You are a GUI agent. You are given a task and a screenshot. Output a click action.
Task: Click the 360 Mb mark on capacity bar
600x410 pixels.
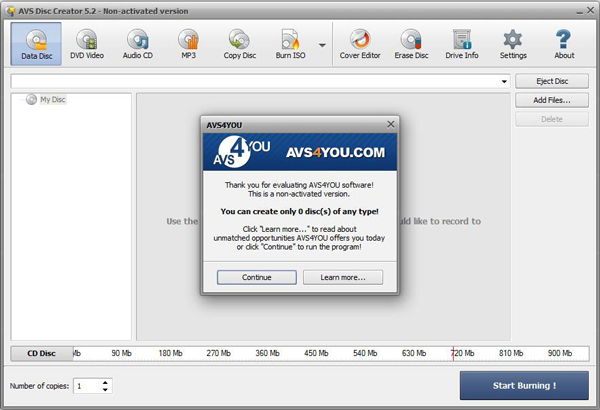click(x=267, y=353)
